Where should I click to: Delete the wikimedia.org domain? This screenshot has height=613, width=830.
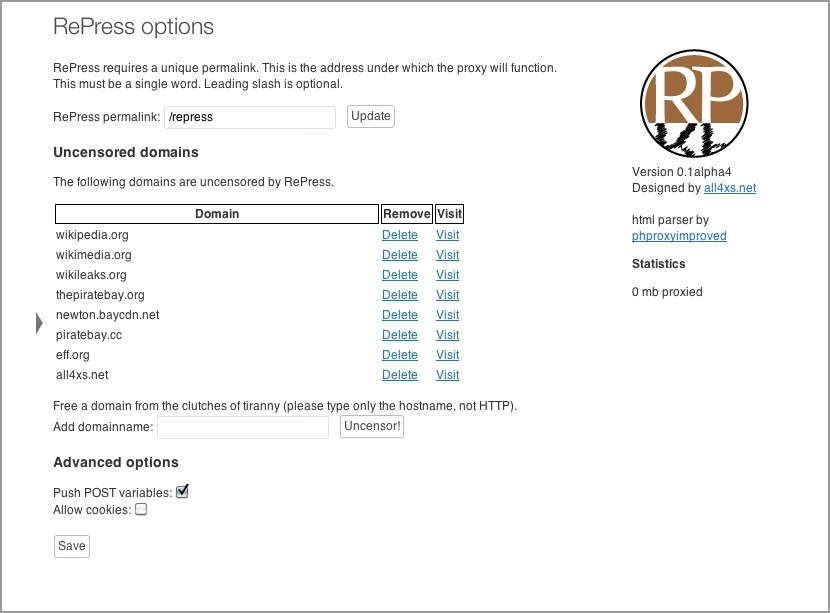[400, 255]
